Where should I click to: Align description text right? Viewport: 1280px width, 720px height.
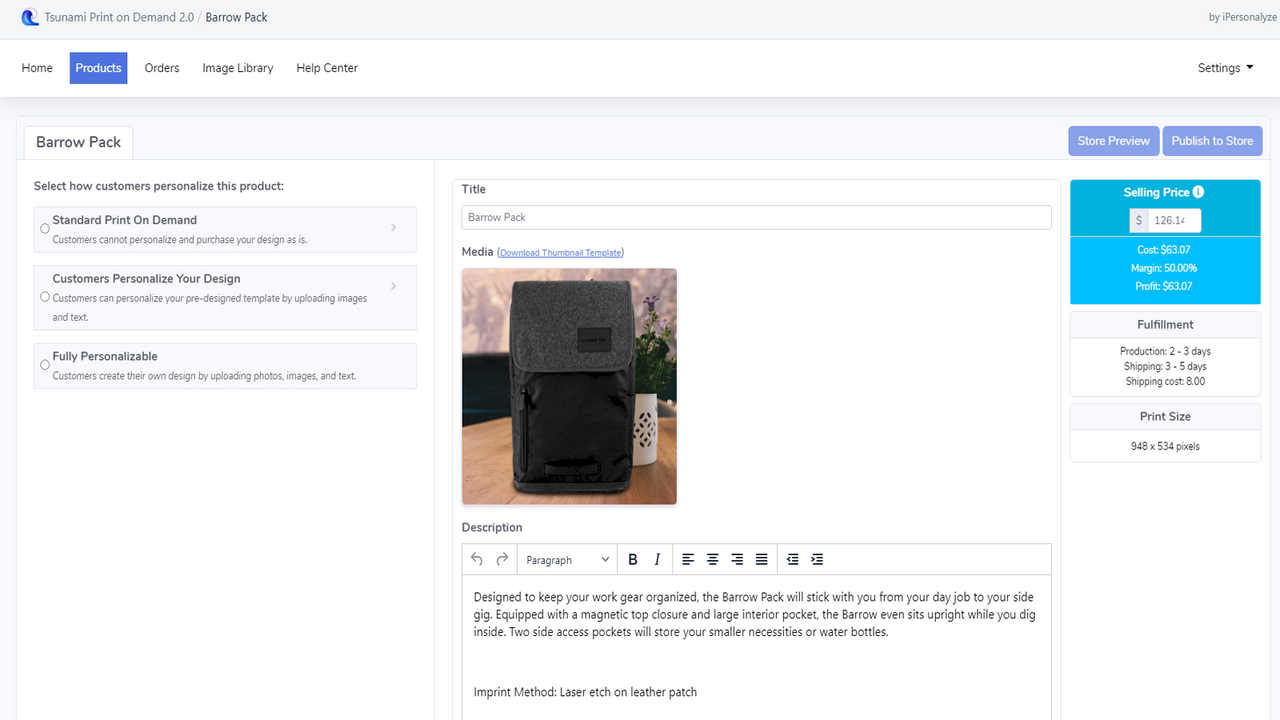[737, 559]
